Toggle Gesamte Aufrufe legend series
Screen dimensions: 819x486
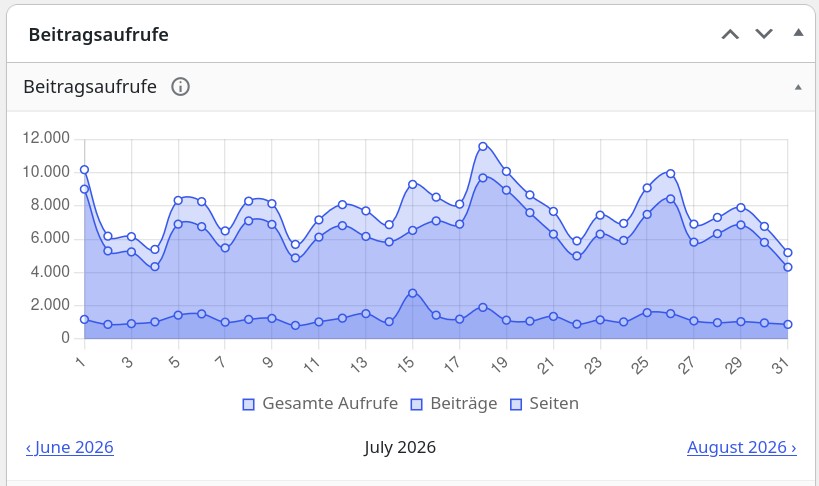click(x=320, y=404)
